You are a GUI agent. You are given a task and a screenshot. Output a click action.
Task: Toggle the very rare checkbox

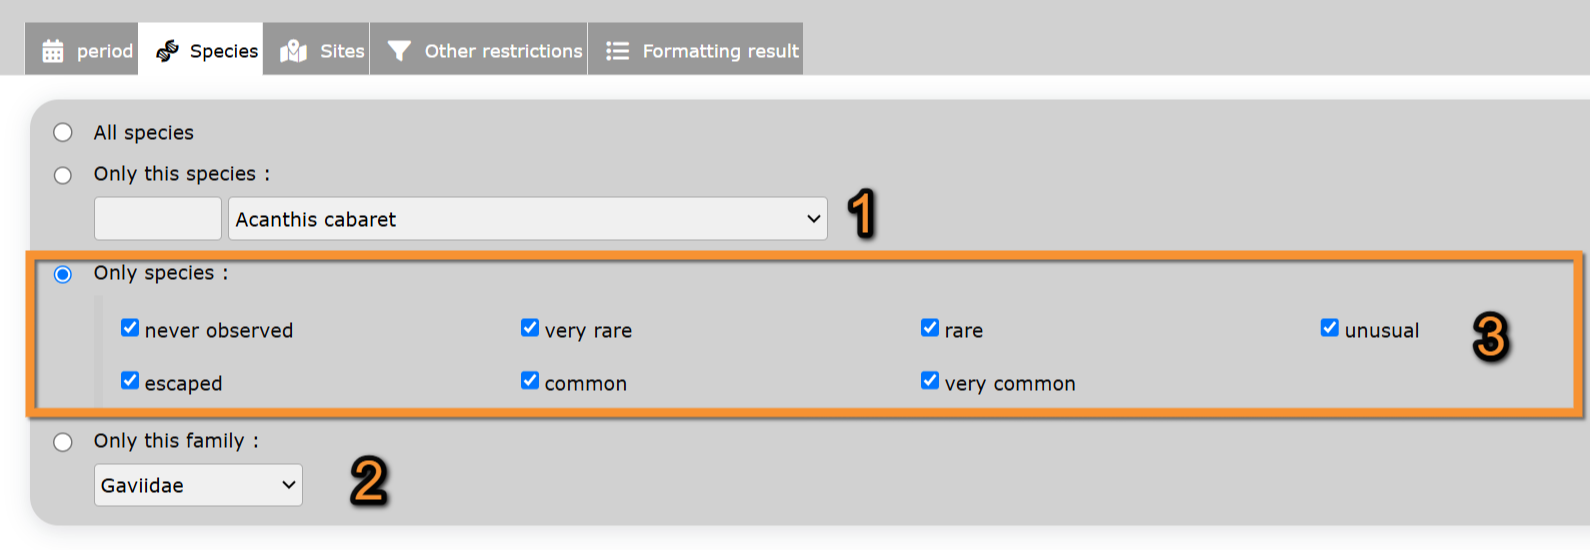click(530, 328)
